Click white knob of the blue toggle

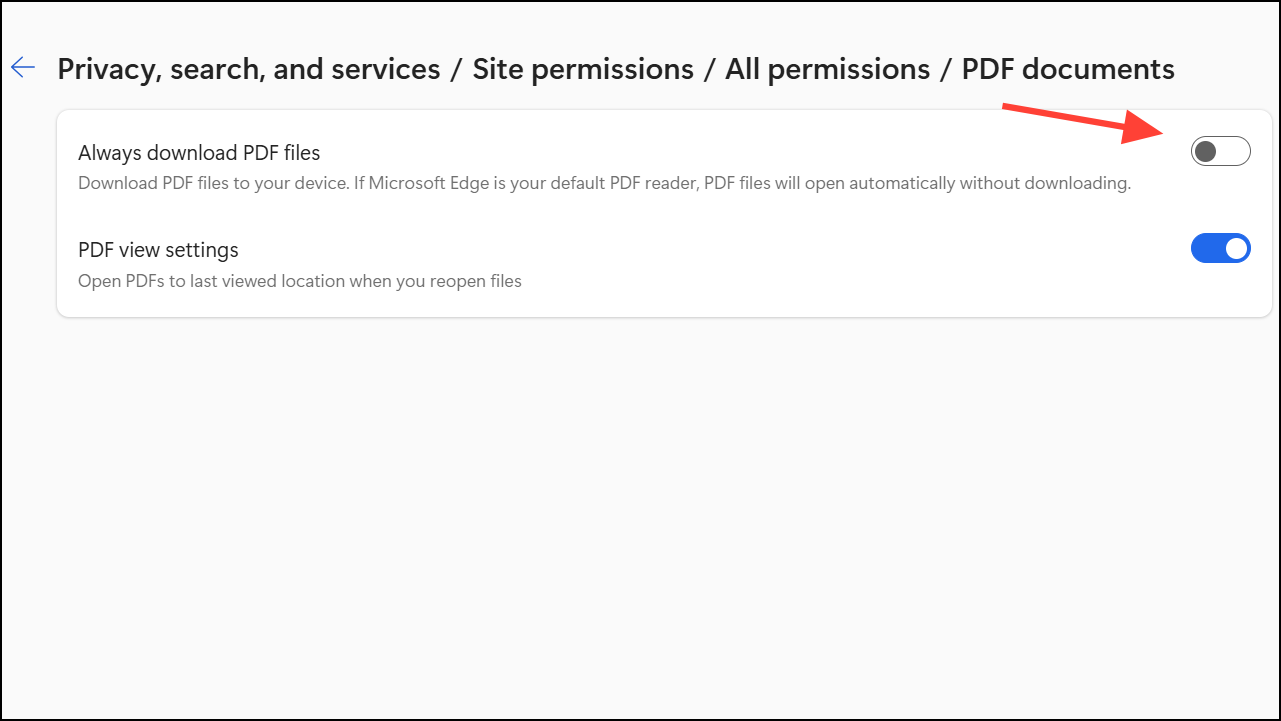click(x=1236, y=249)
